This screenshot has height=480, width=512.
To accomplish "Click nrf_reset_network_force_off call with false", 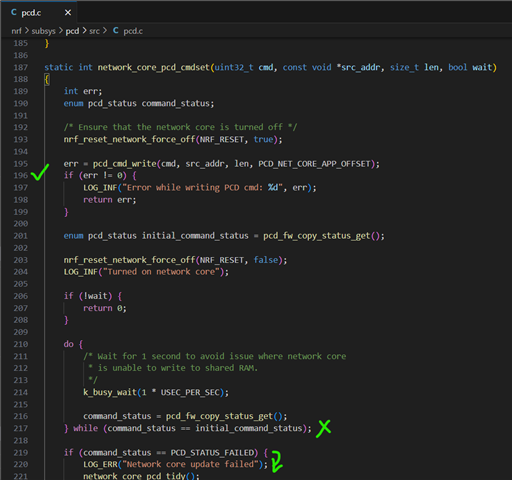I will (175, 260).
